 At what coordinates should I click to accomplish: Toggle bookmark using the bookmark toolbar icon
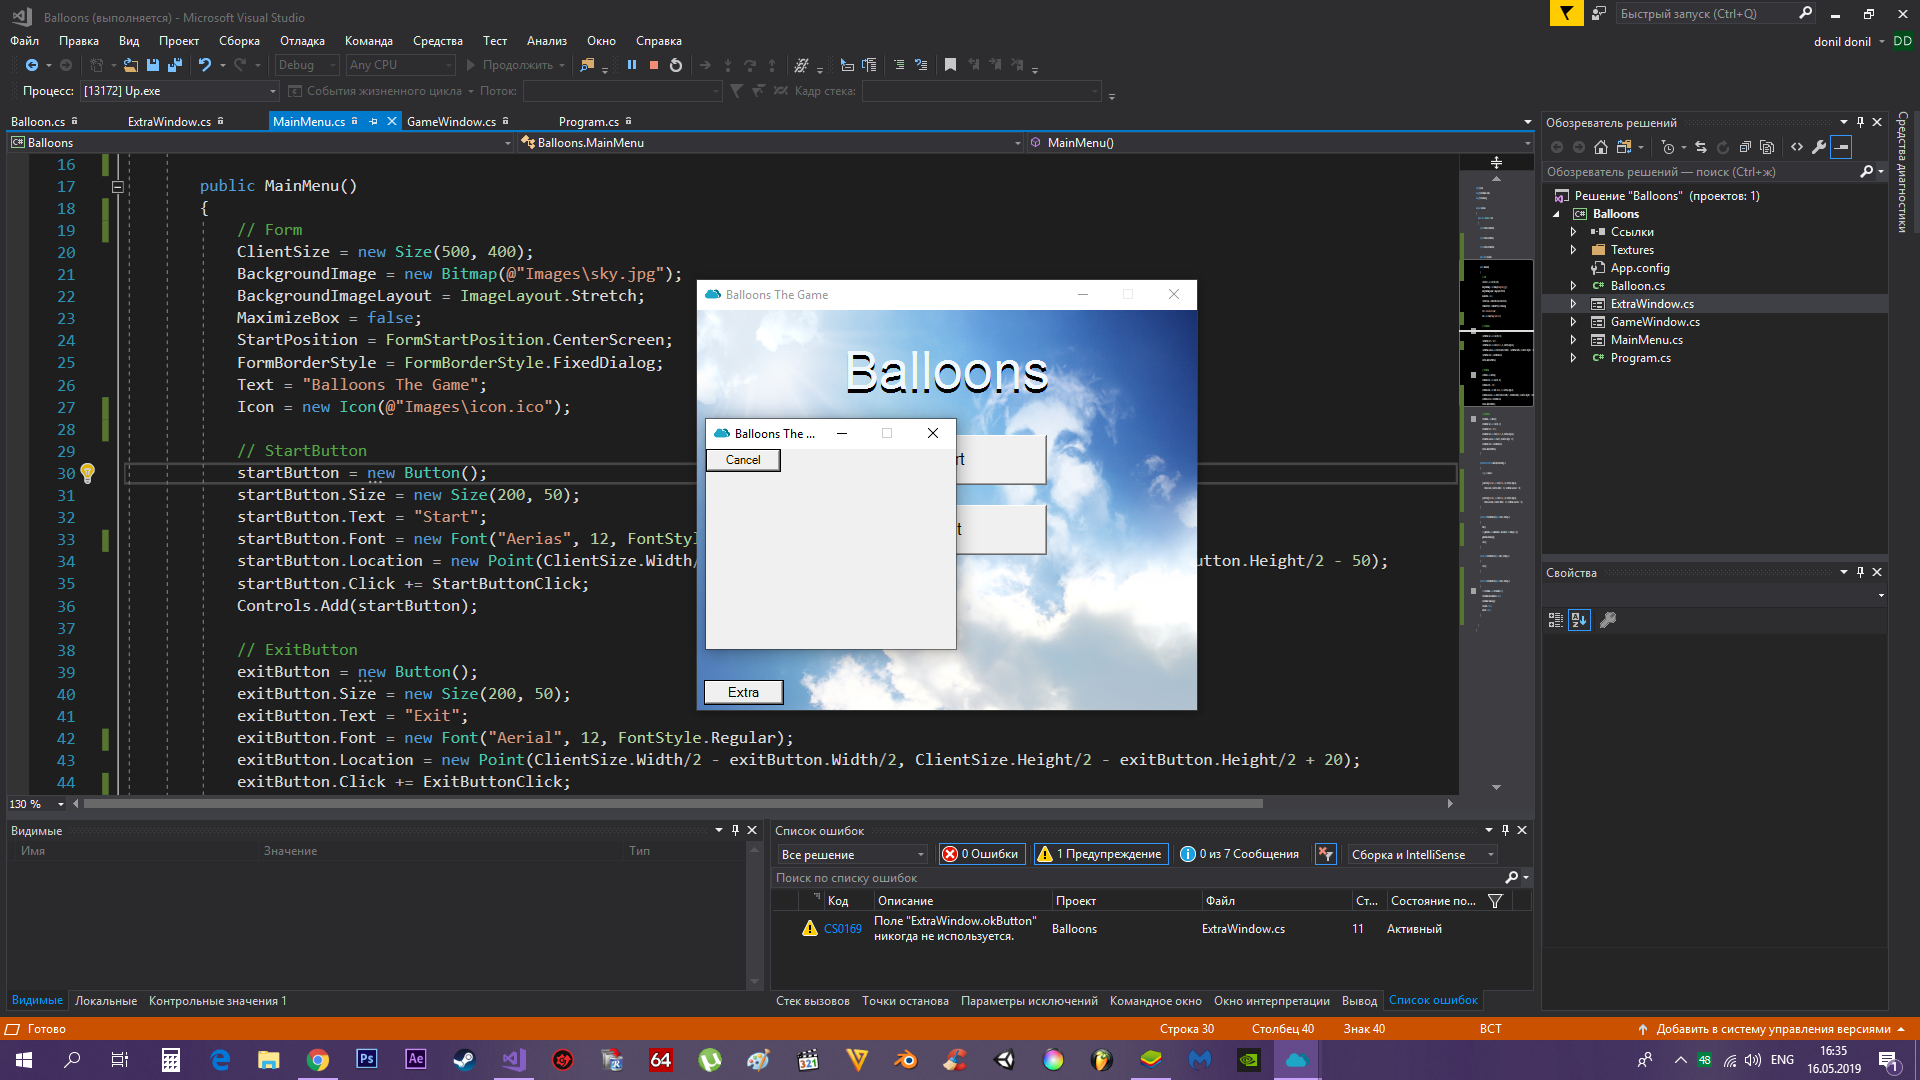[x=950, y=65]
